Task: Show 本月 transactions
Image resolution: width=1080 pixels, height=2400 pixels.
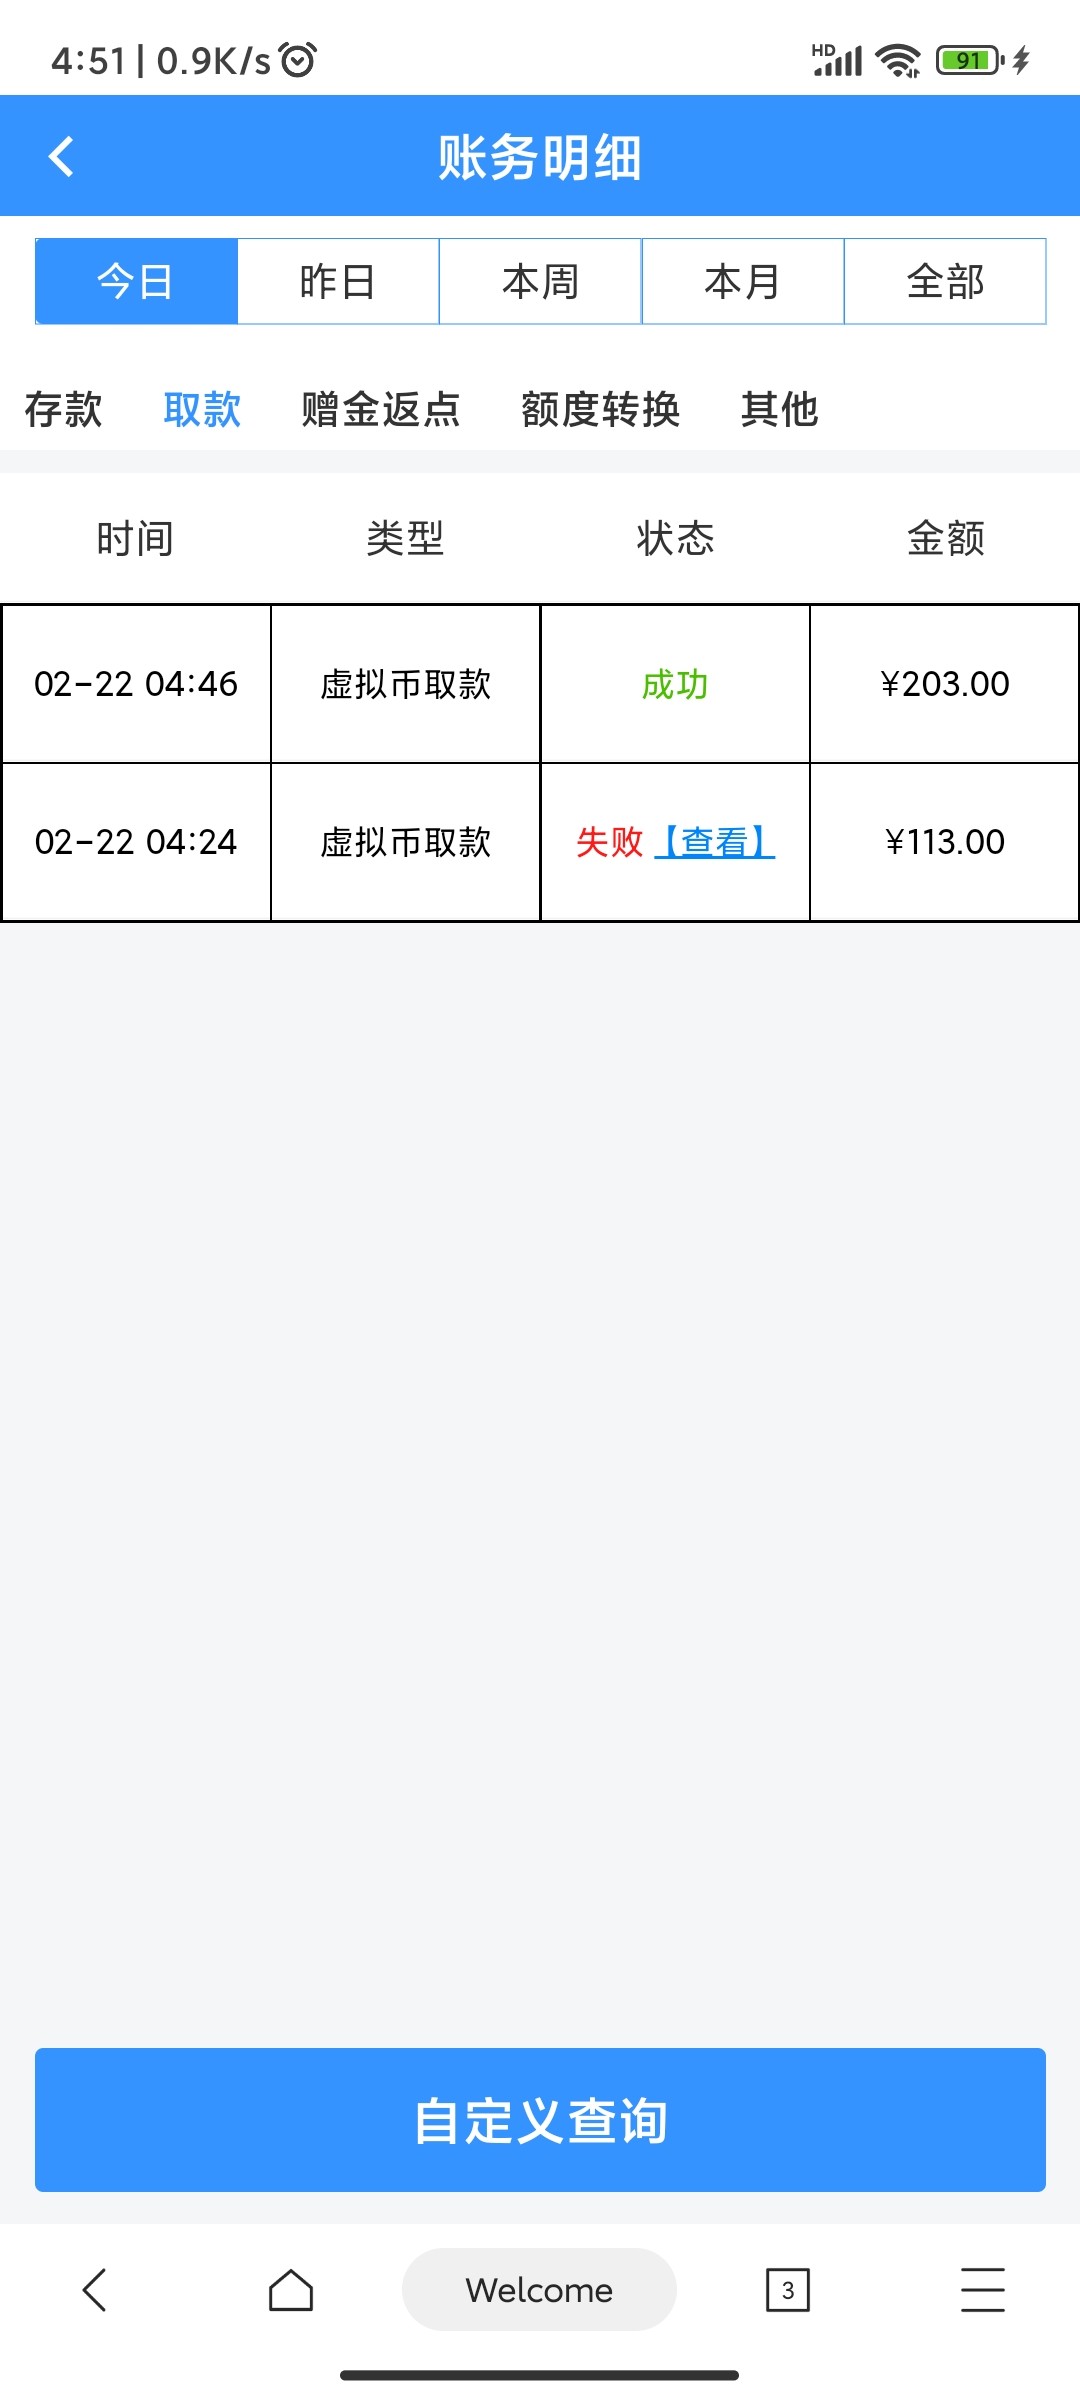Action: pos(742,282)
